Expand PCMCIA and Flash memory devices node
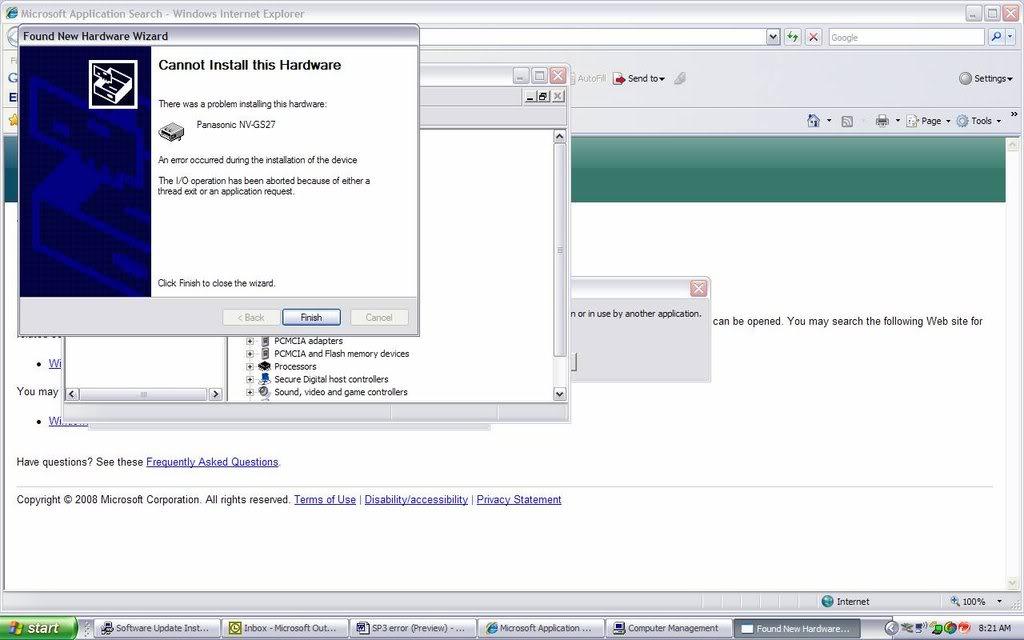 point(250,353)
